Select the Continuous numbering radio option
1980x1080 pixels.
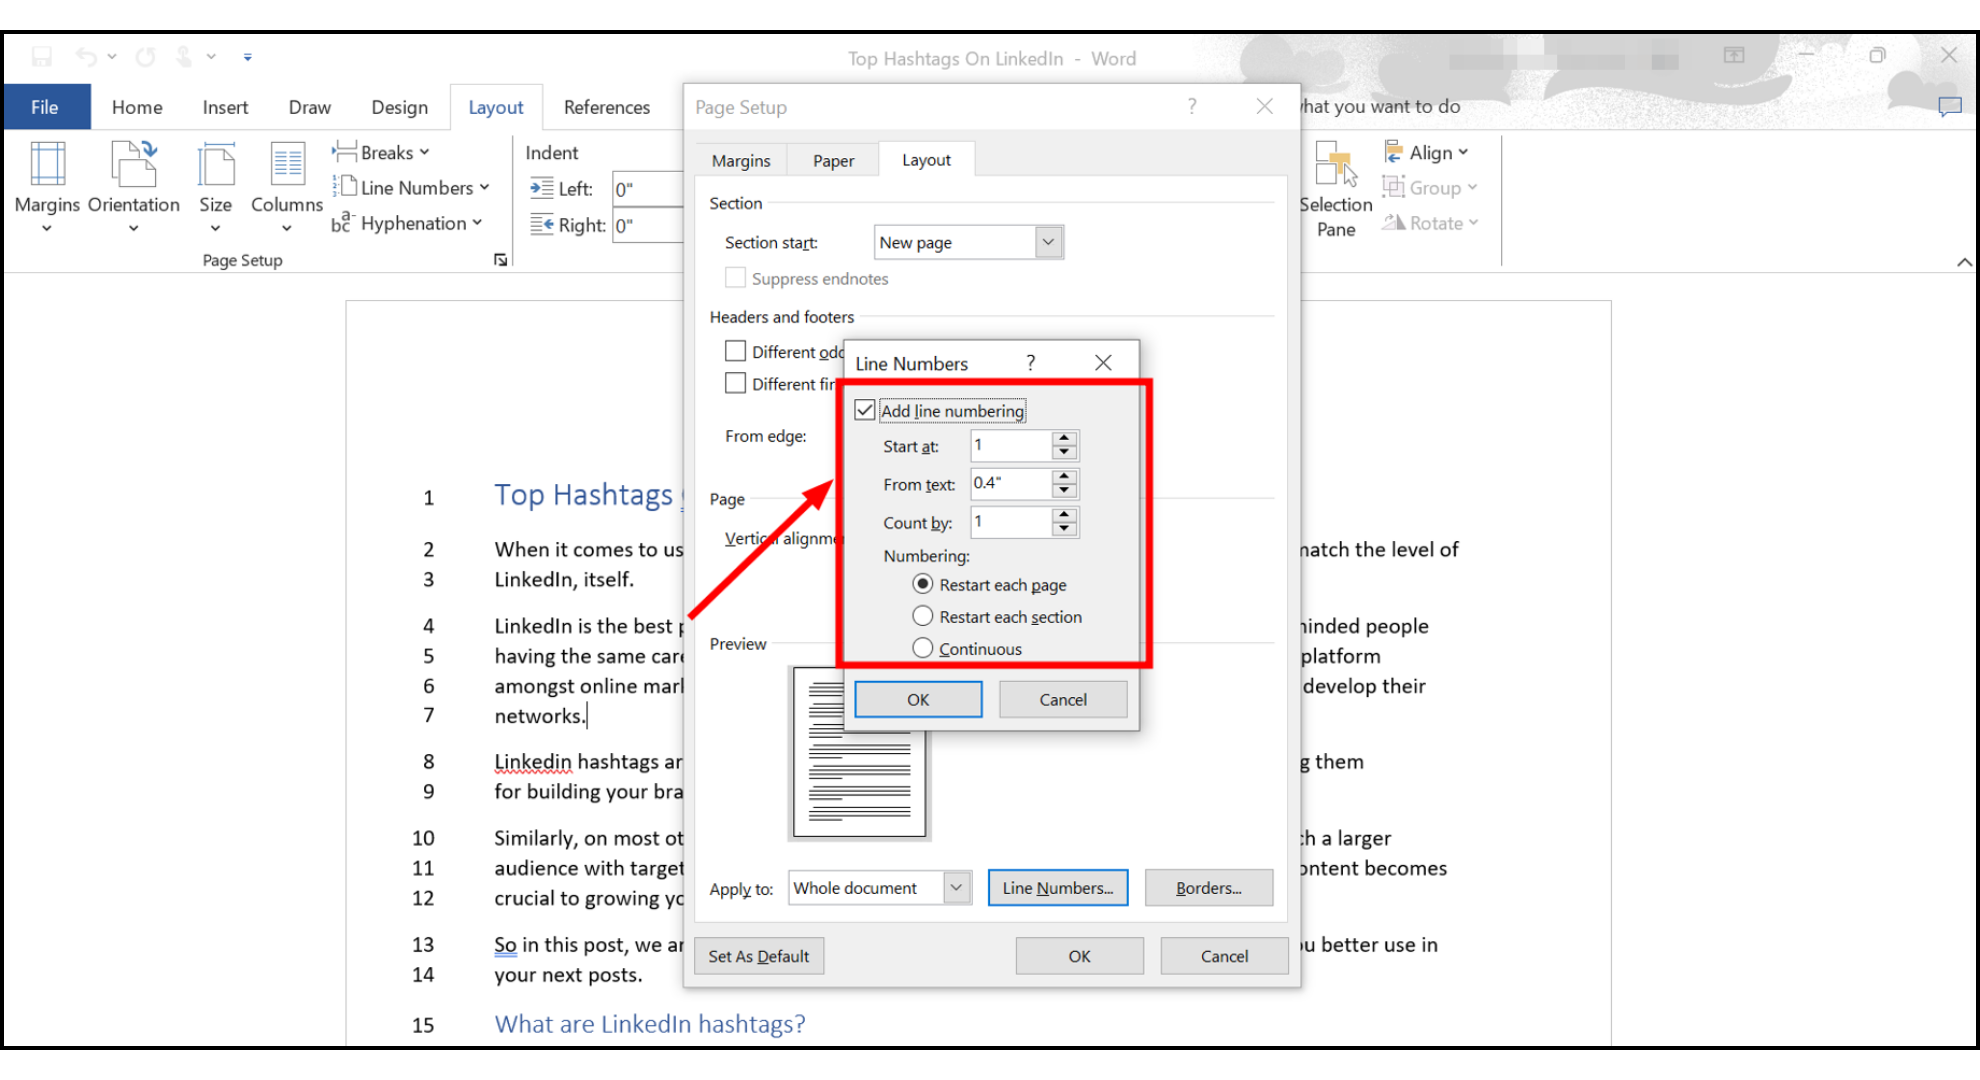(x=923, y=649)
